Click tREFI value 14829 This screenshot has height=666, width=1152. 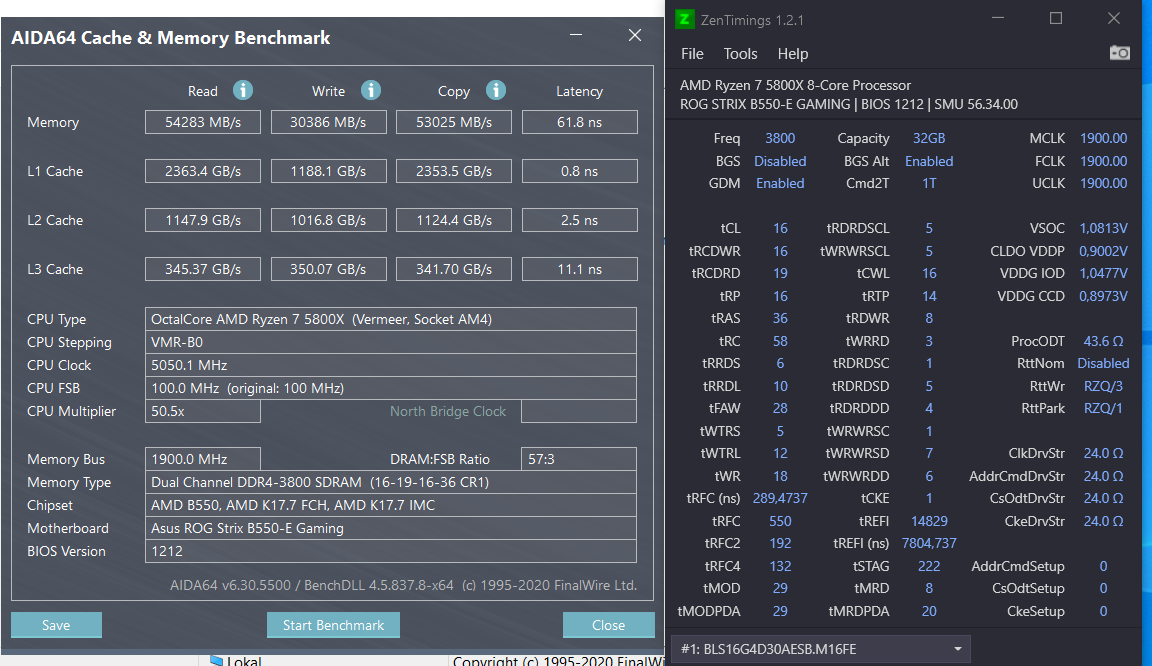(x=929, y=521)
